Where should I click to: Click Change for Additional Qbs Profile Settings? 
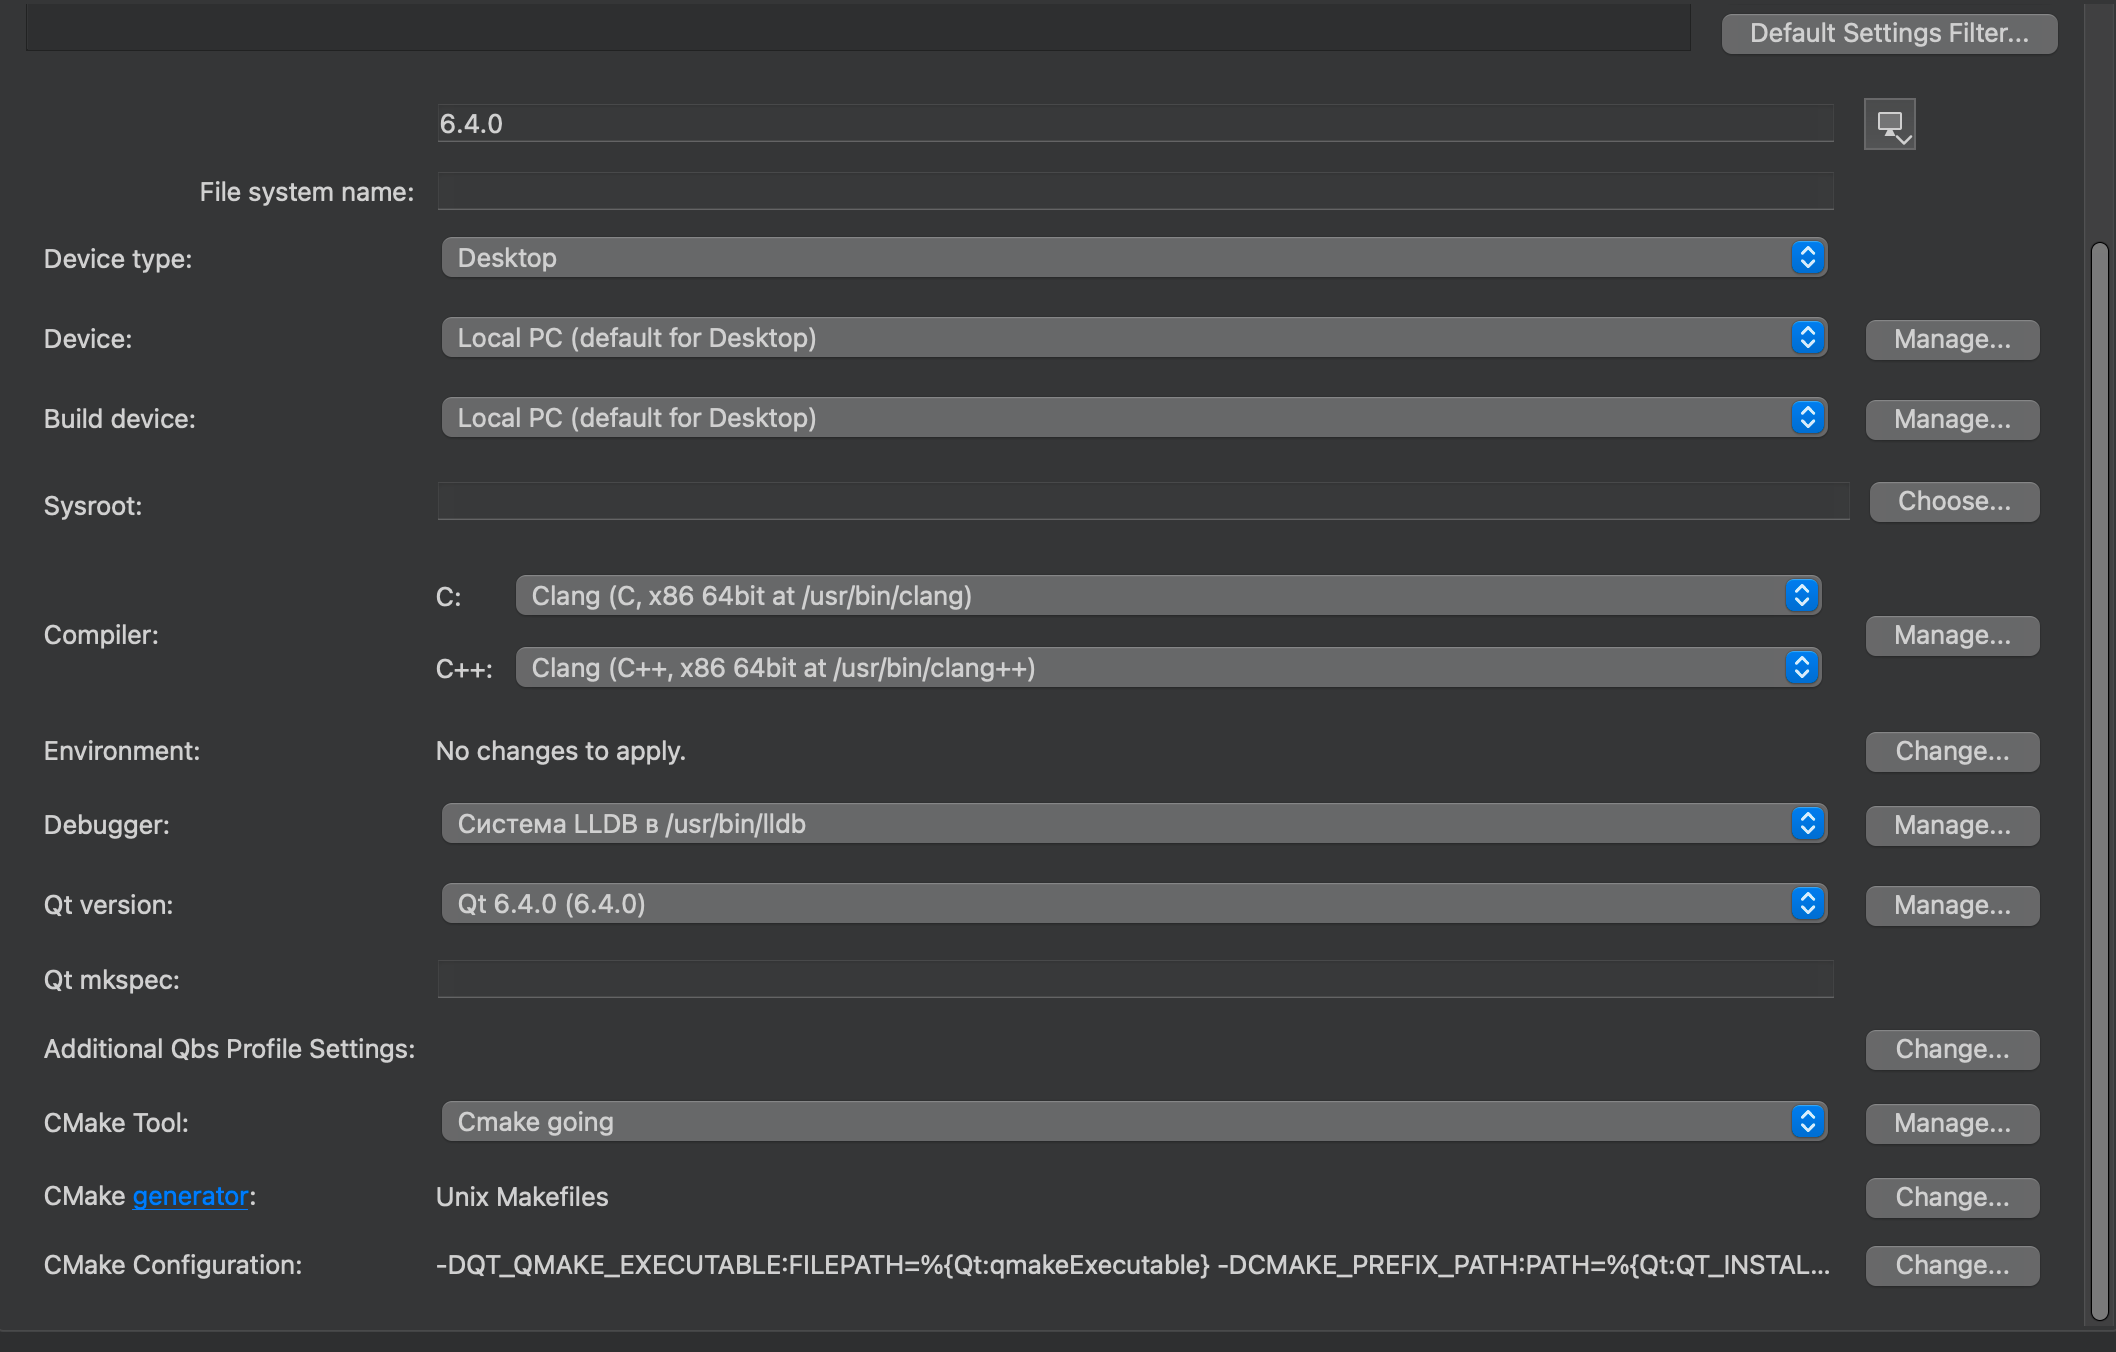point(1951,1049)
